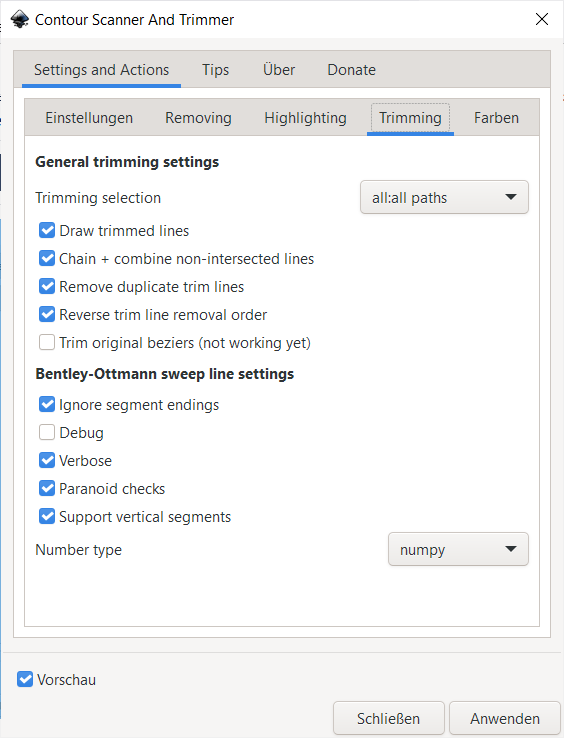This screenshot has height=738, width=564.
Task: Uncheck Ignore segment endings
Action: pyautogui.click(x=47, y=405)
